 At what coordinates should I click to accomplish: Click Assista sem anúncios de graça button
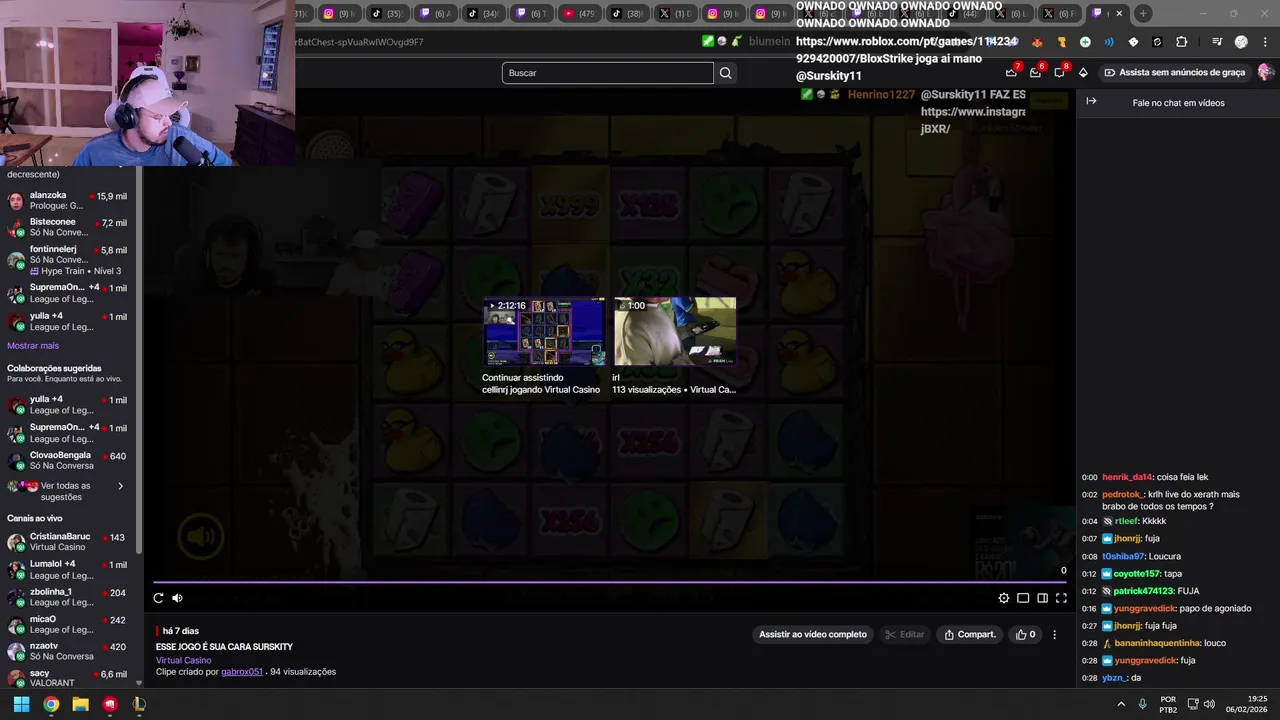coord(1174,72)
